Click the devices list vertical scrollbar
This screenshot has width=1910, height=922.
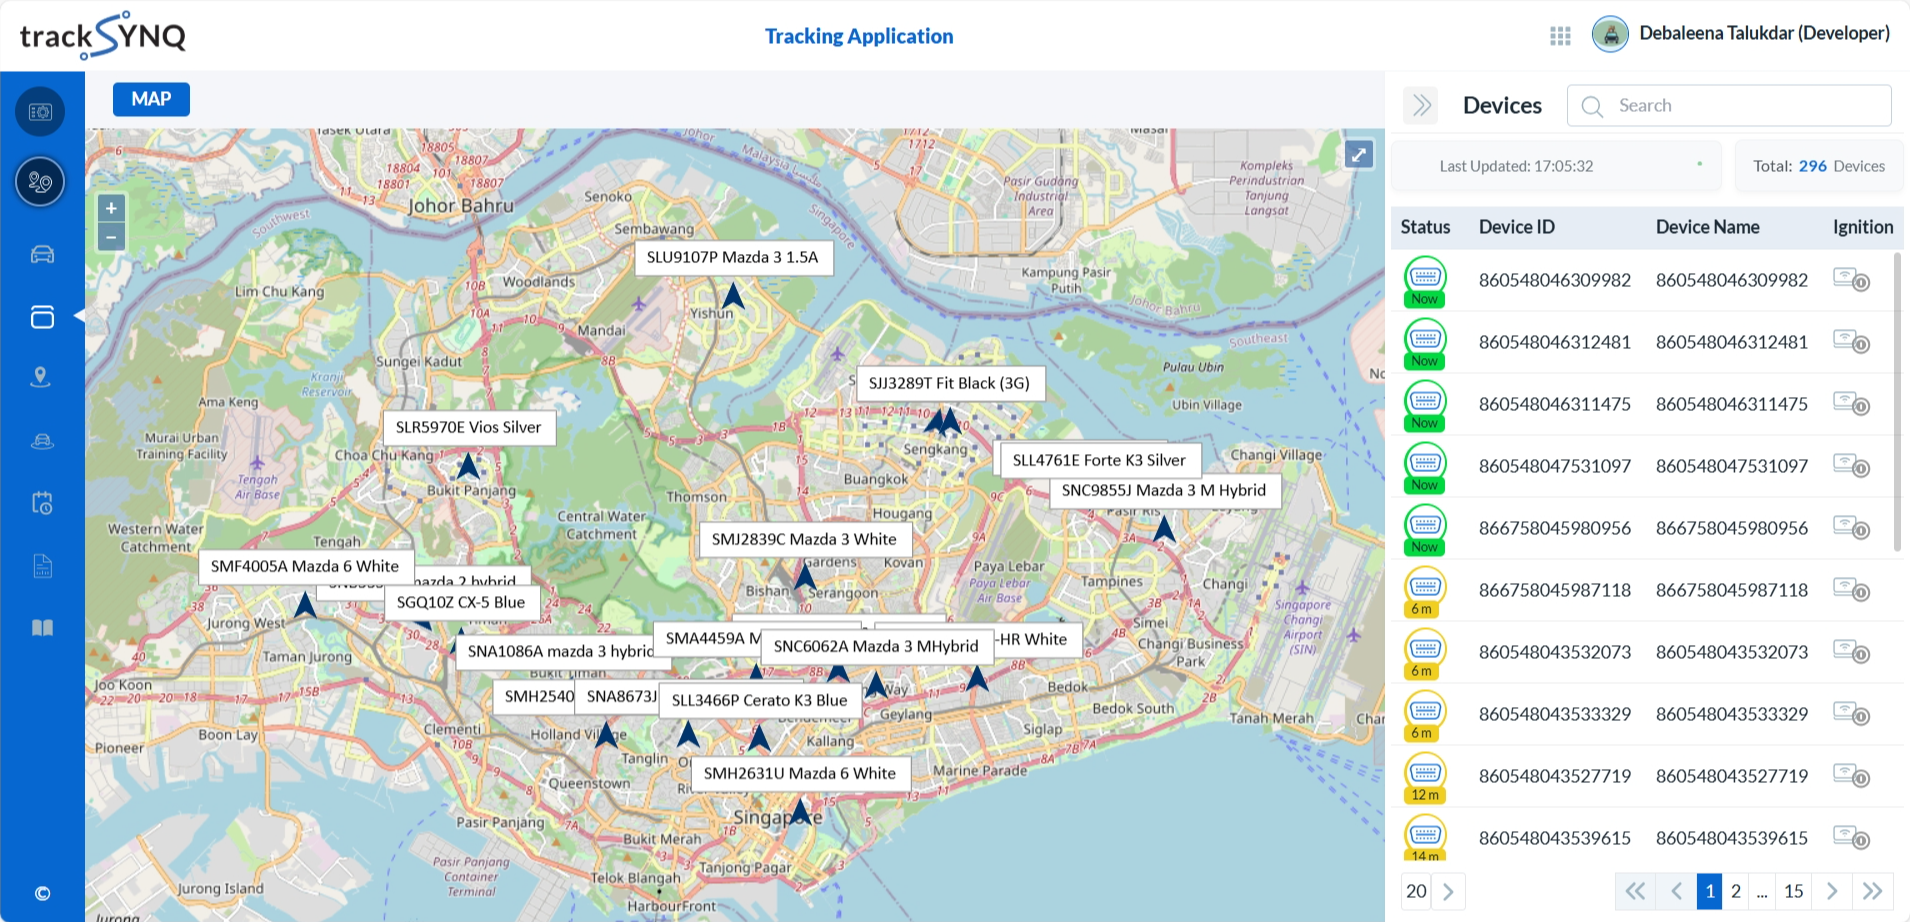click(x=1897, y=400)
